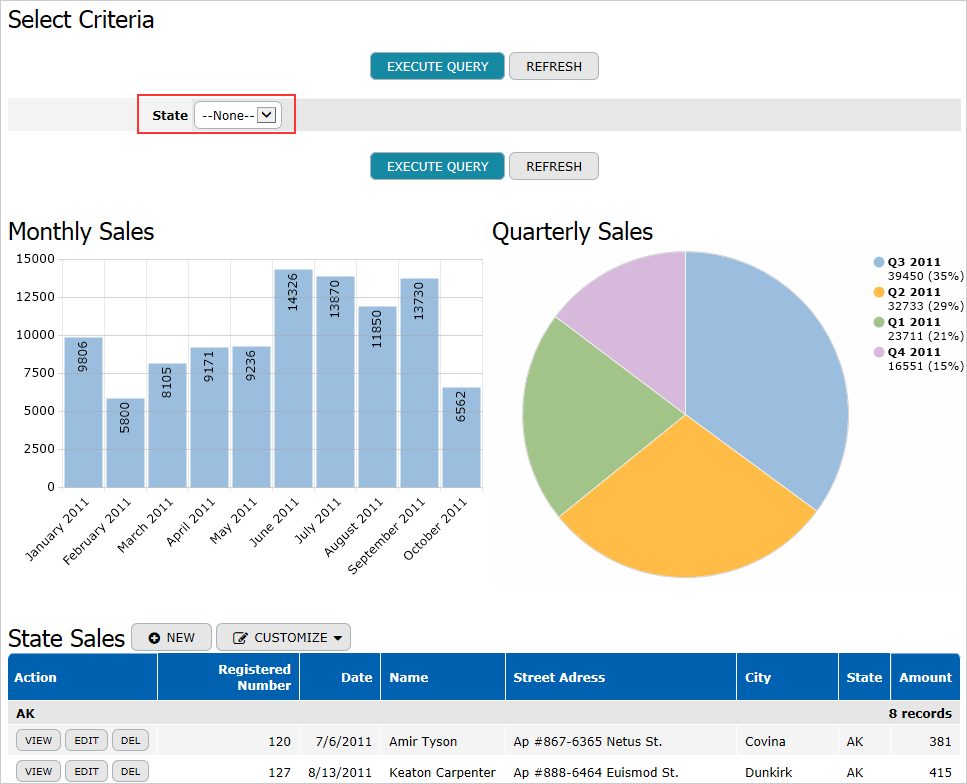Click the lower EXECUTE QUERY button
Screen dimensions: 967x784
pos(437,167)
